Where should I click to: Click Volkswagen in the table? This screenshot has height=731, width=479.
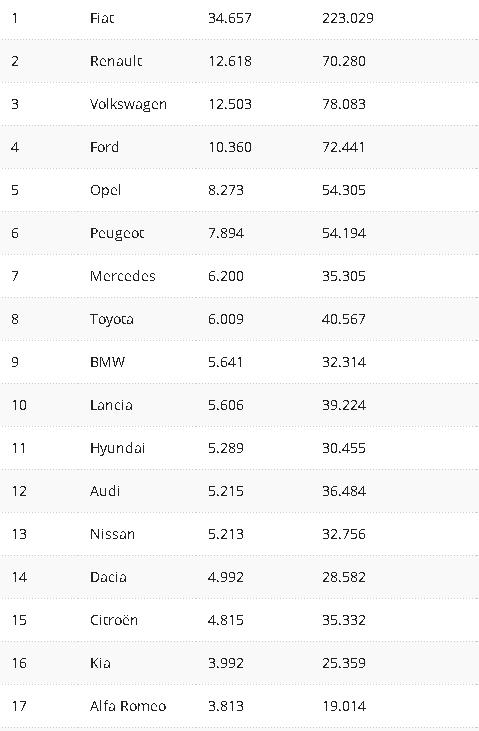pyautogui.click(x=128, y=104)
